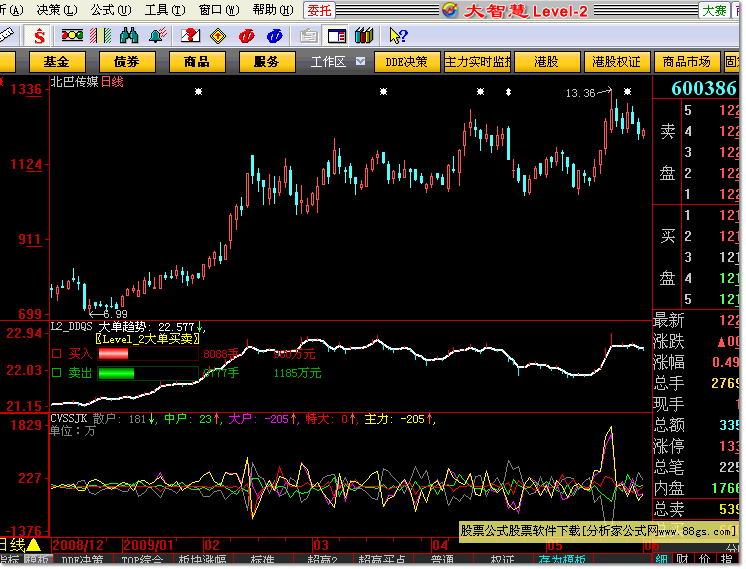Click the L2_DDQS indicator name
Screen dimensions: 746x569
[x=71, y=326]
